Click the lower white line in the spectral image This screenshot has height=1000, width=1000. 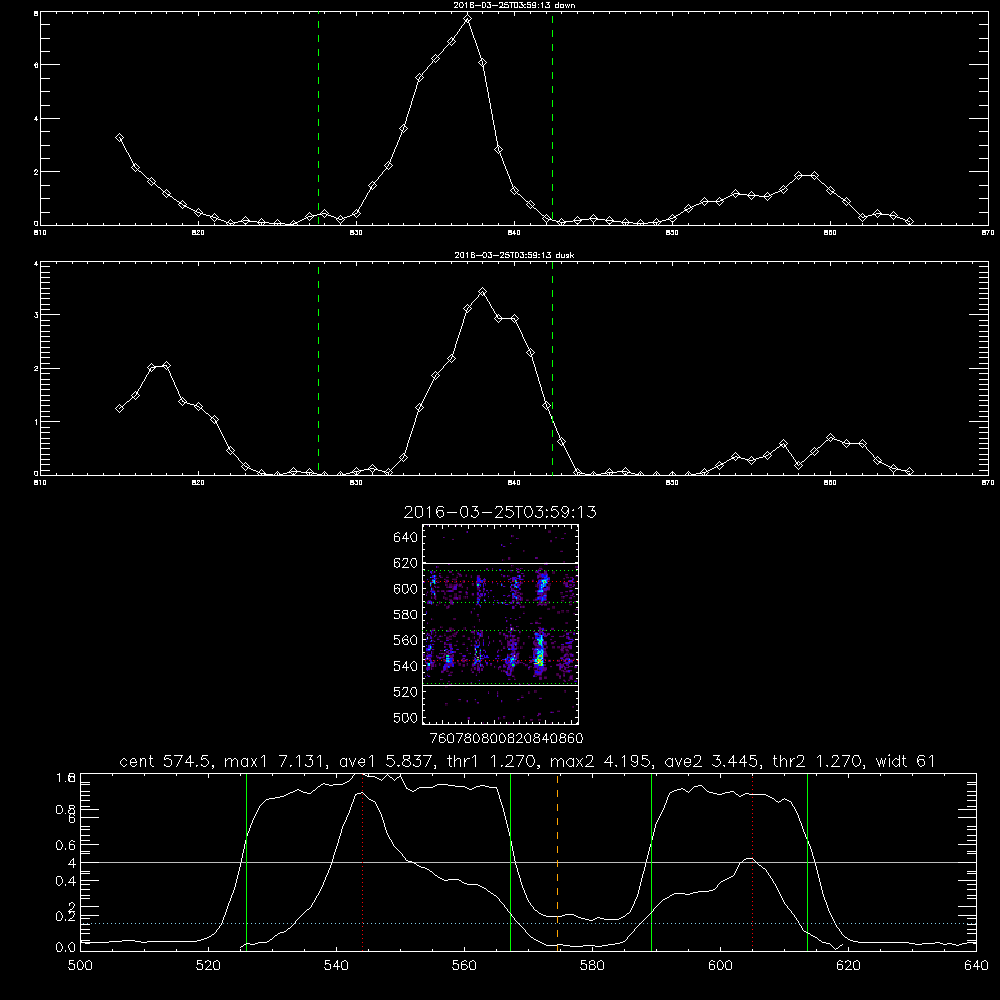(x=500, y=686)
